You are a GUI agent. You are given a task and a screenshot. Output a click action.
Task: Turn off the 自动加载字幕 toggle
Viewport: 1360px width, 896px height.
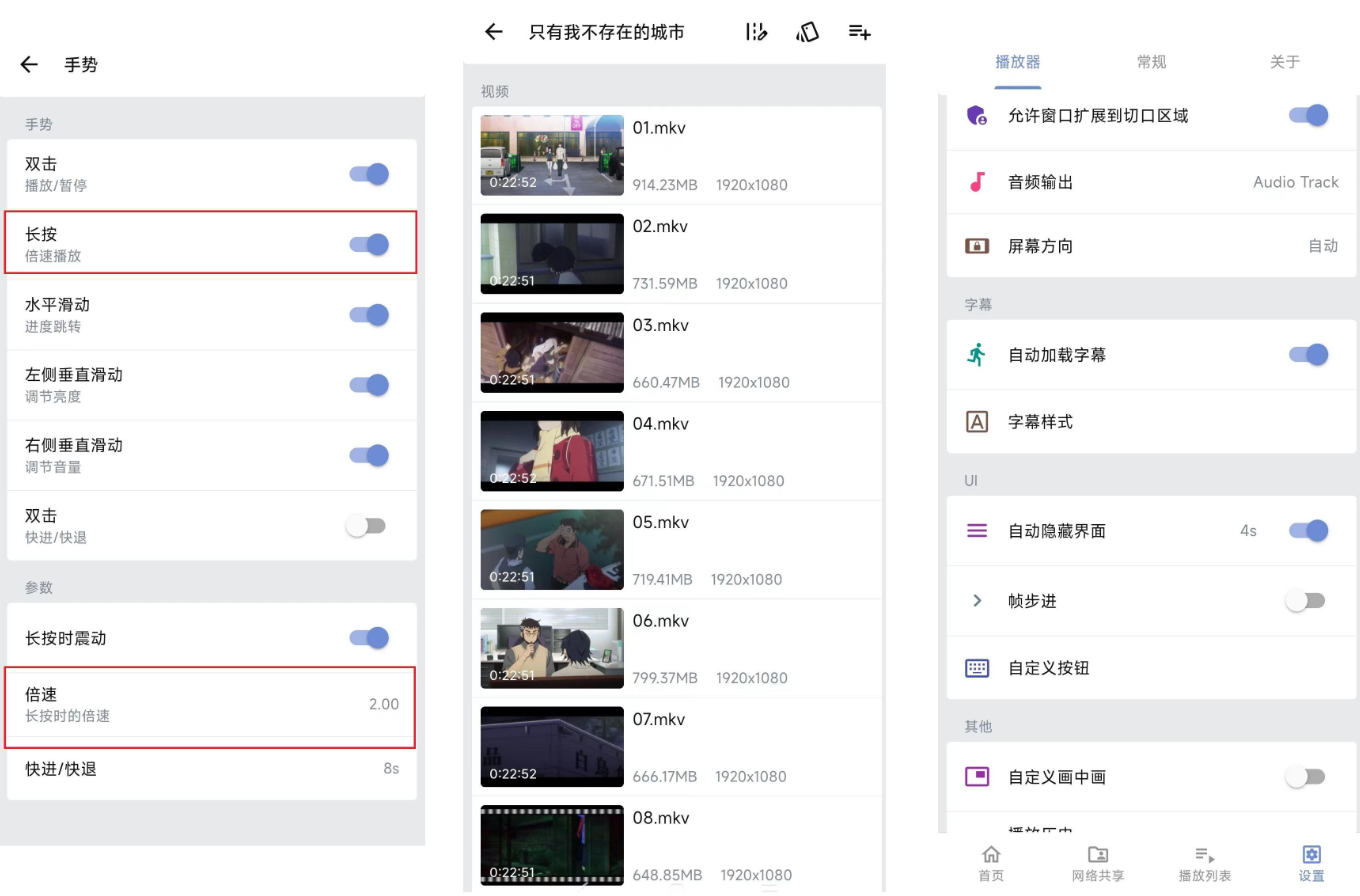click(x=1308, y=354)
